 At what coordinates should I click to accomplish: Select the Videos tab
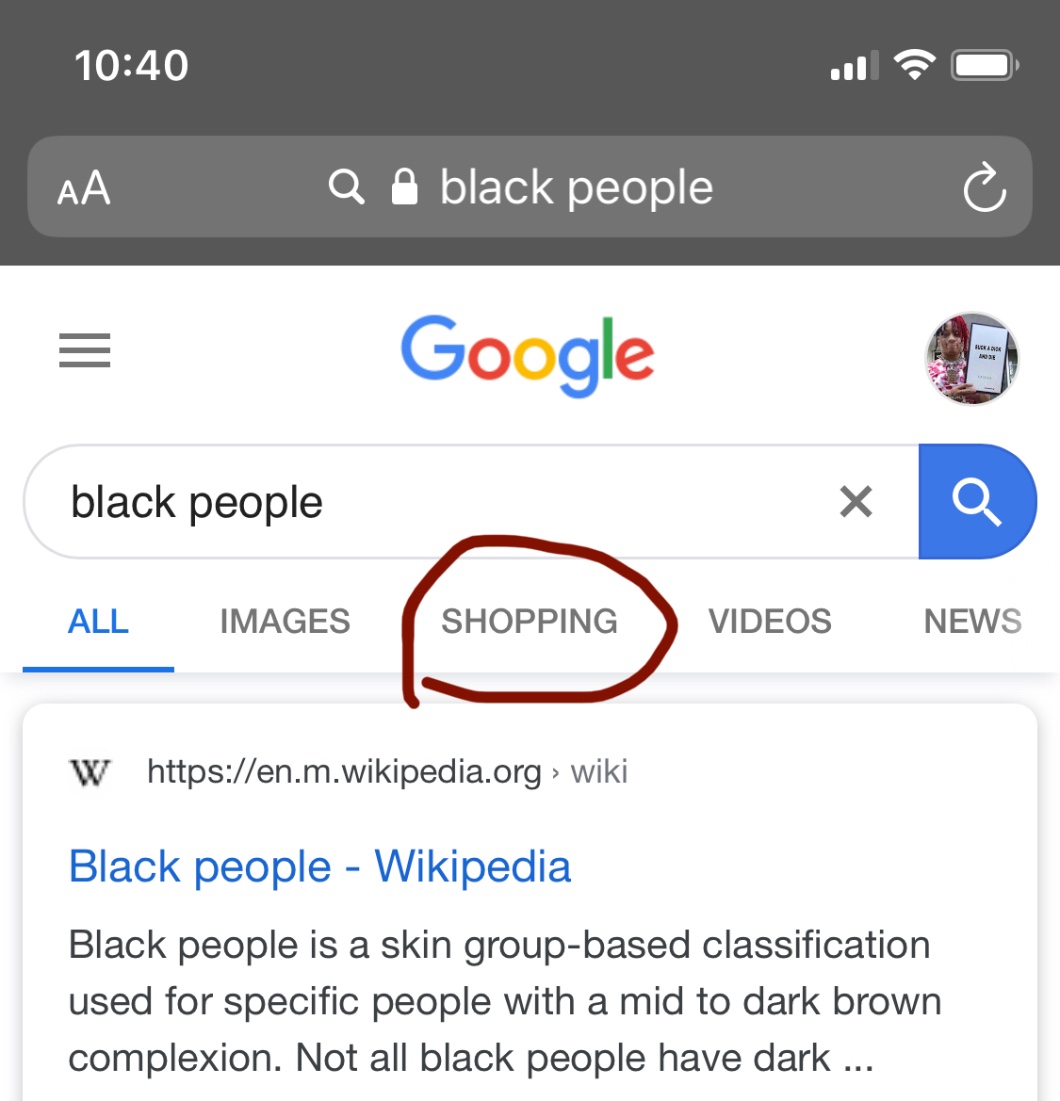point(769,621)
